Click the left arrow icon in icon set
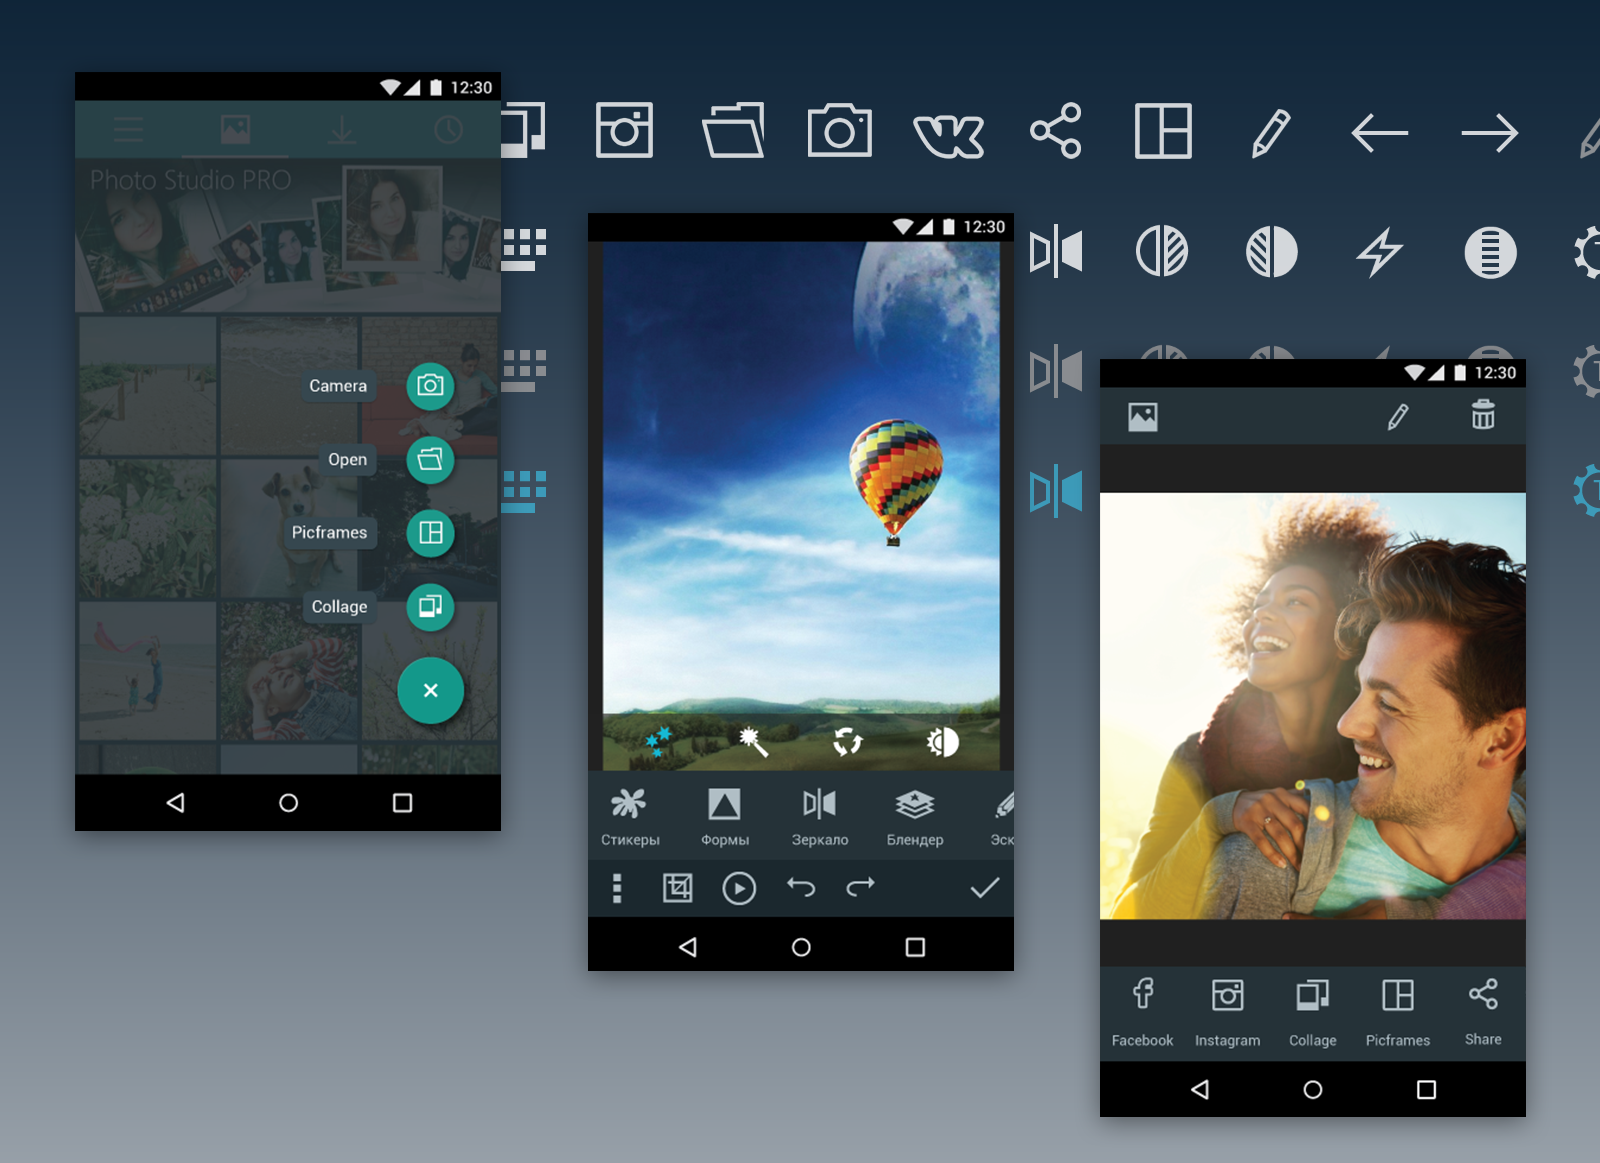The width and height of the screenshot is (1600, 1163). (x=1379, y=133)
